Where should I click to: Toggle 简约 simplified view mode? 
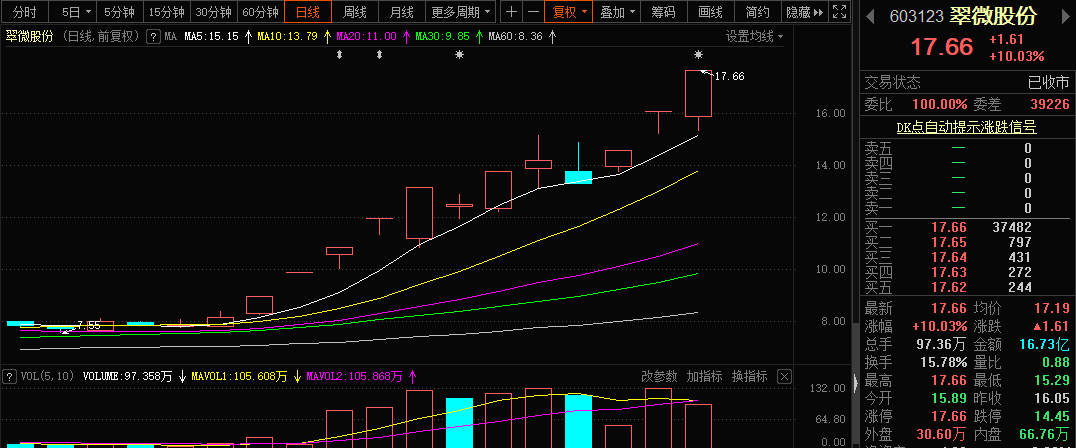pyautogui.click(x=758, y=12)
